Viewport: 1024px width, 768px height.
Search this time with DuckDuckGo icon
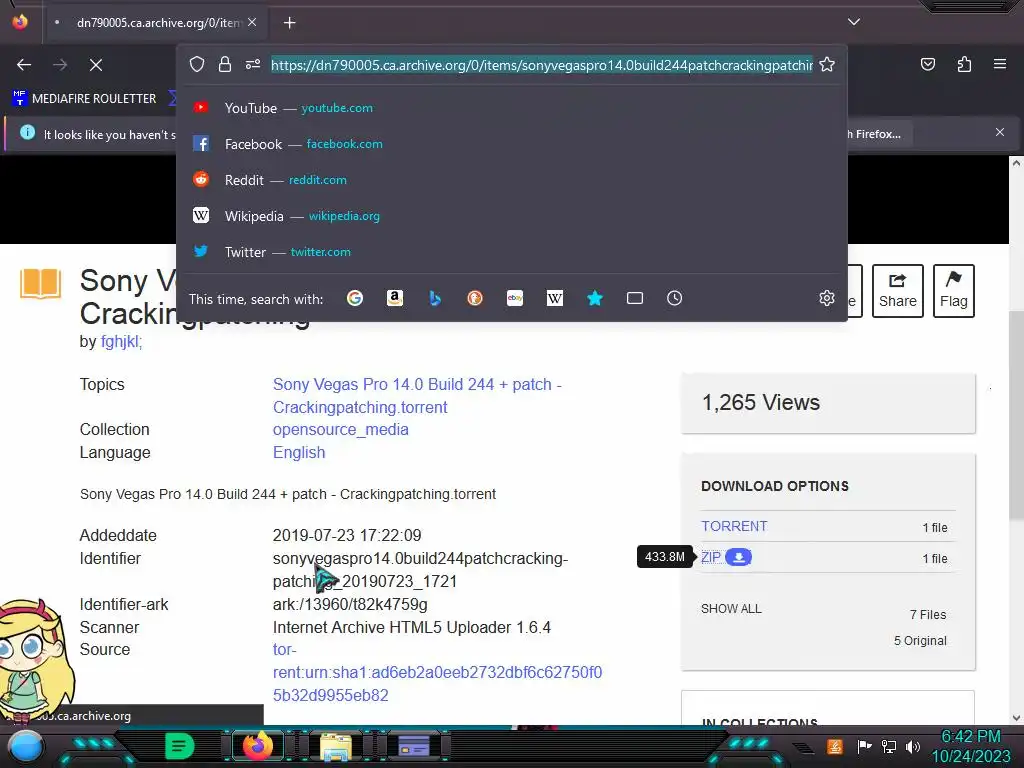[x=475, y=298]
